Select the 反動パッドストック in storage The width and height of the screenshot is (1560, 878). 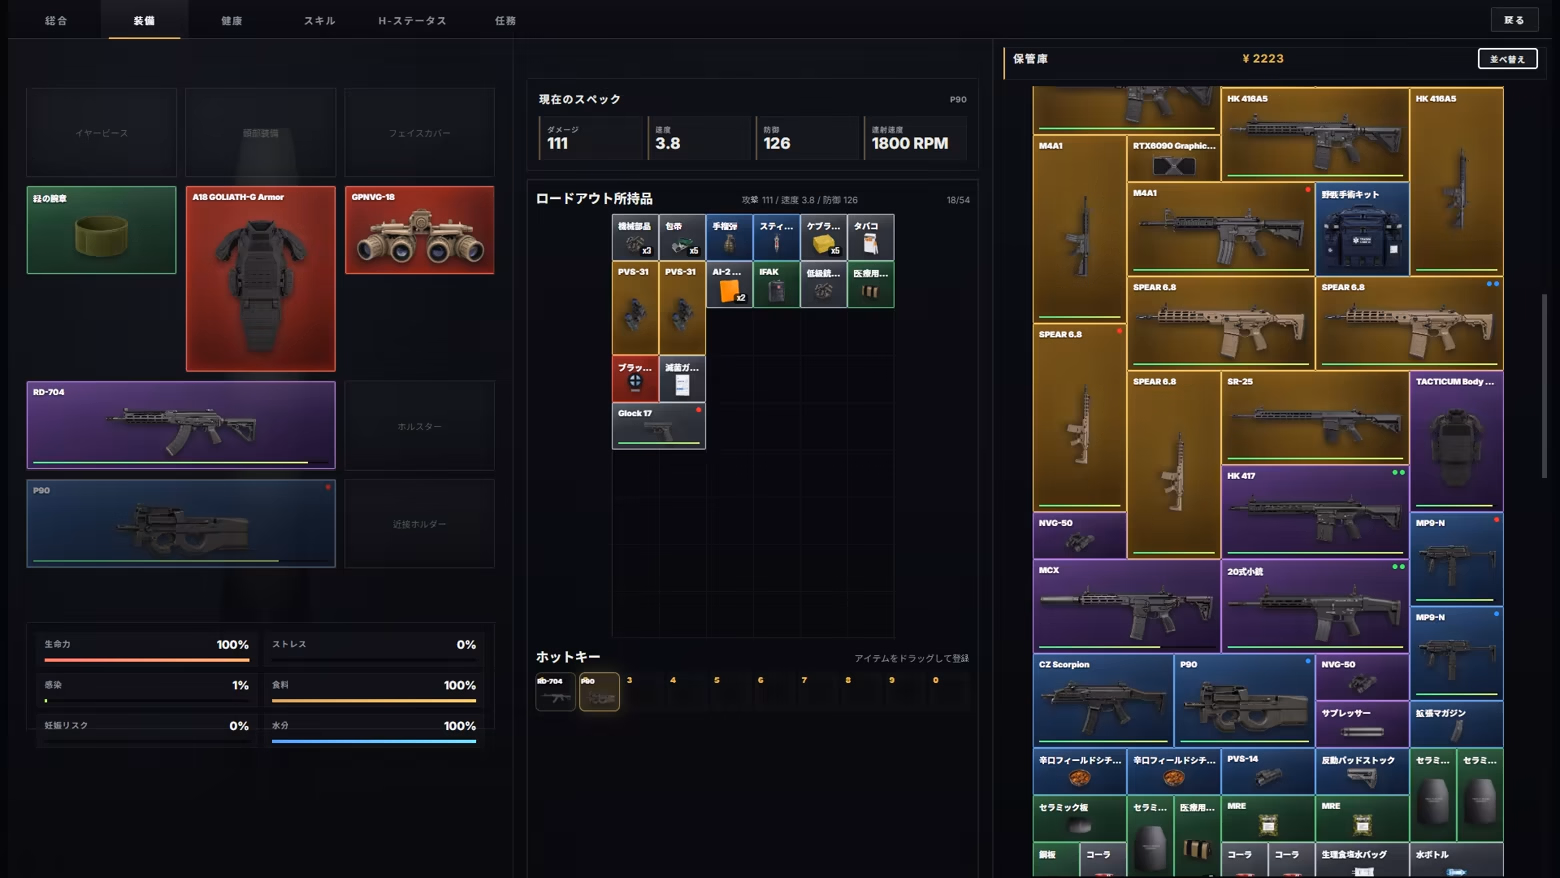1362,771
